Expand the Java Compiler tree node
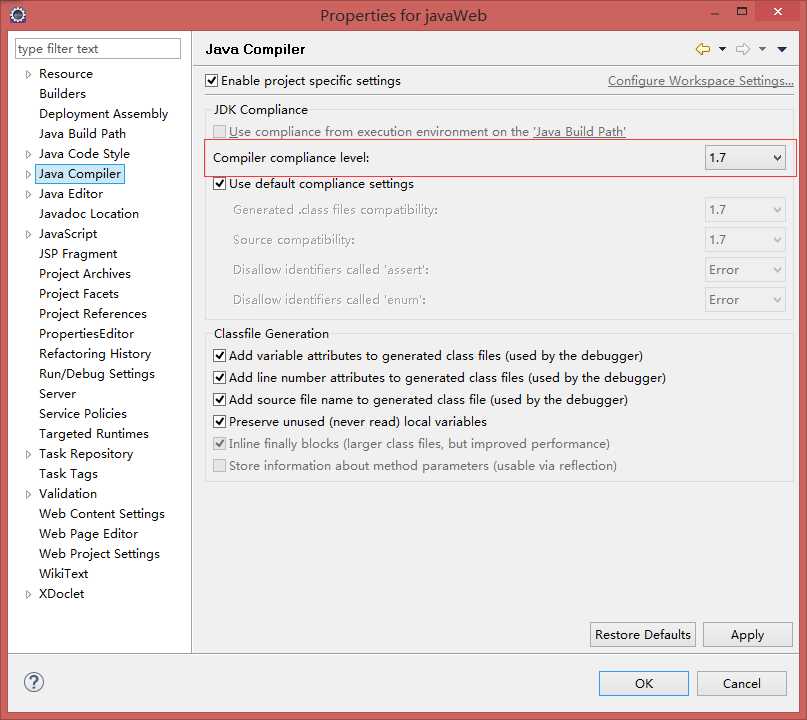 click(28, 174)
